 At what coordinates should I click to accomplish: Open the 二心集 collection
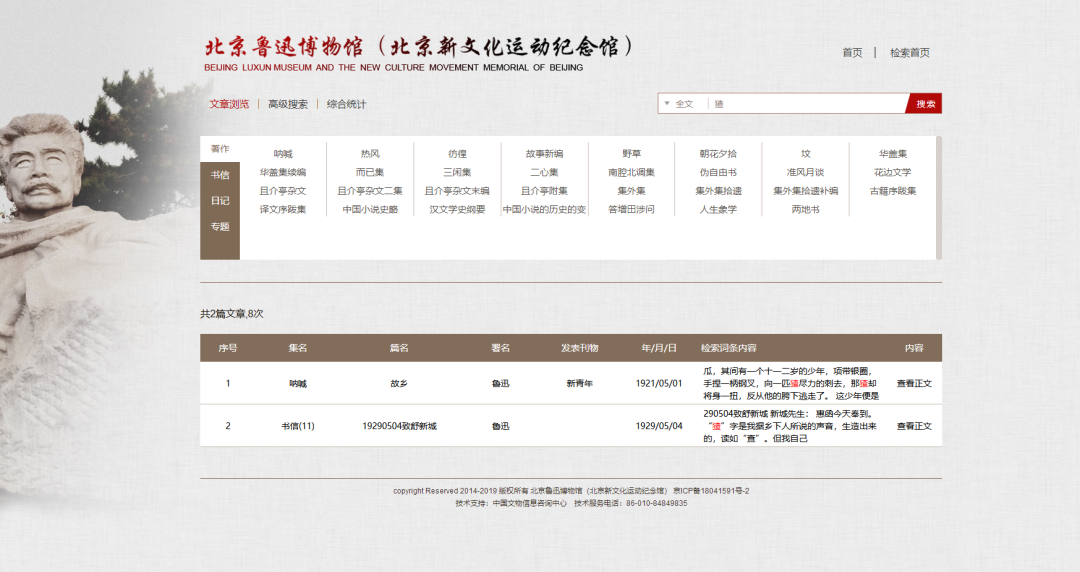coord(544,172)
